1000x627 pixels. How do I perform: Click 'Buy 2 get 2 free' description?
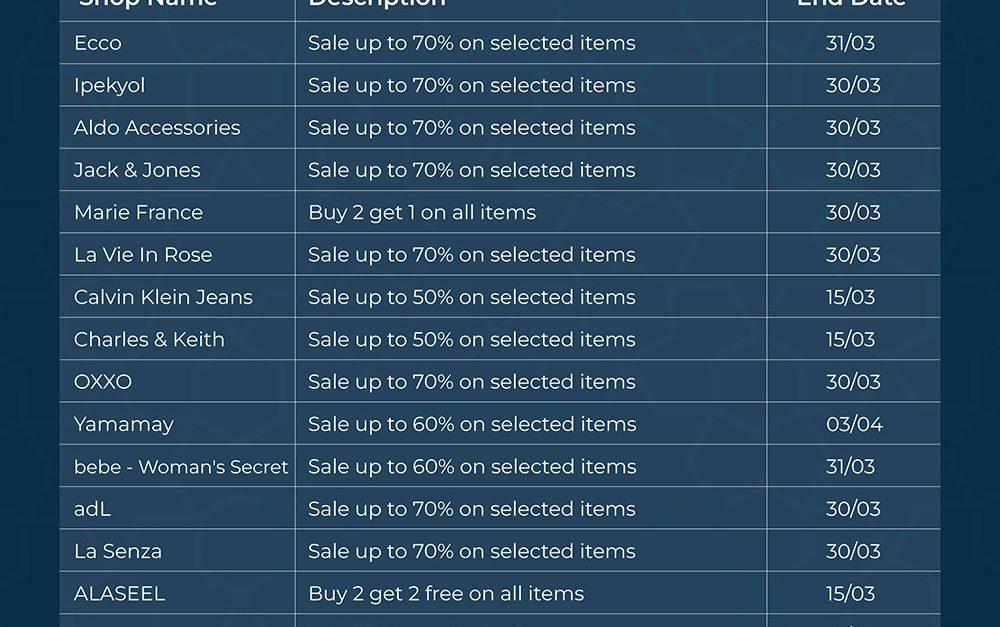(446, 594)
